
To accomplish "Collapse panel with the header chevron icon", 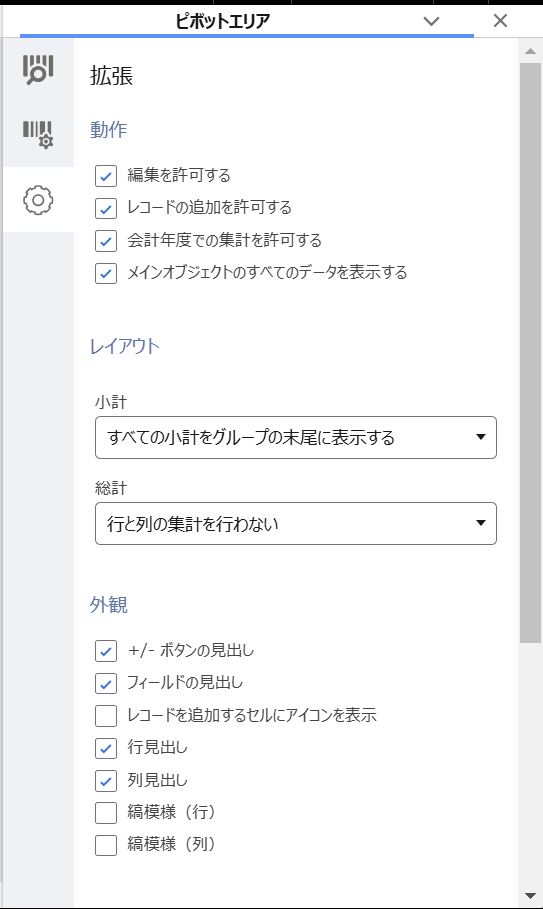I will pyautogui.click(x=431, y=21).
